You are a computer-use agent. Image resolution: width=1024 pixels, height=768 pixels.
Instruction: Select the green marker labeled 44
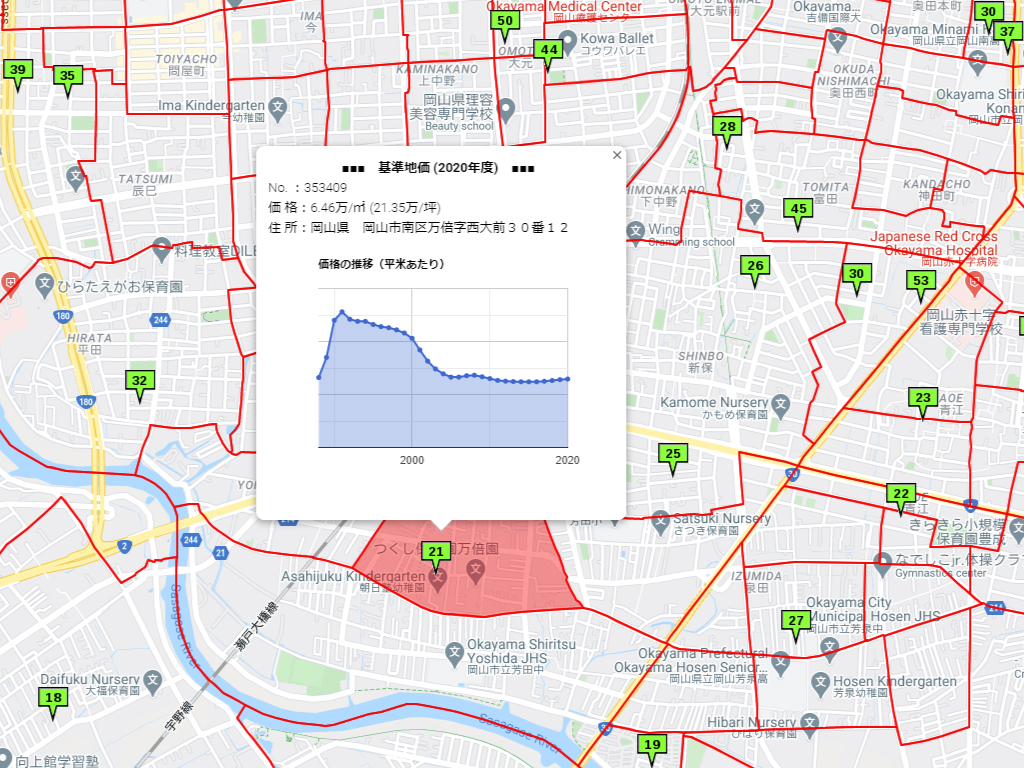coord(547,49)
